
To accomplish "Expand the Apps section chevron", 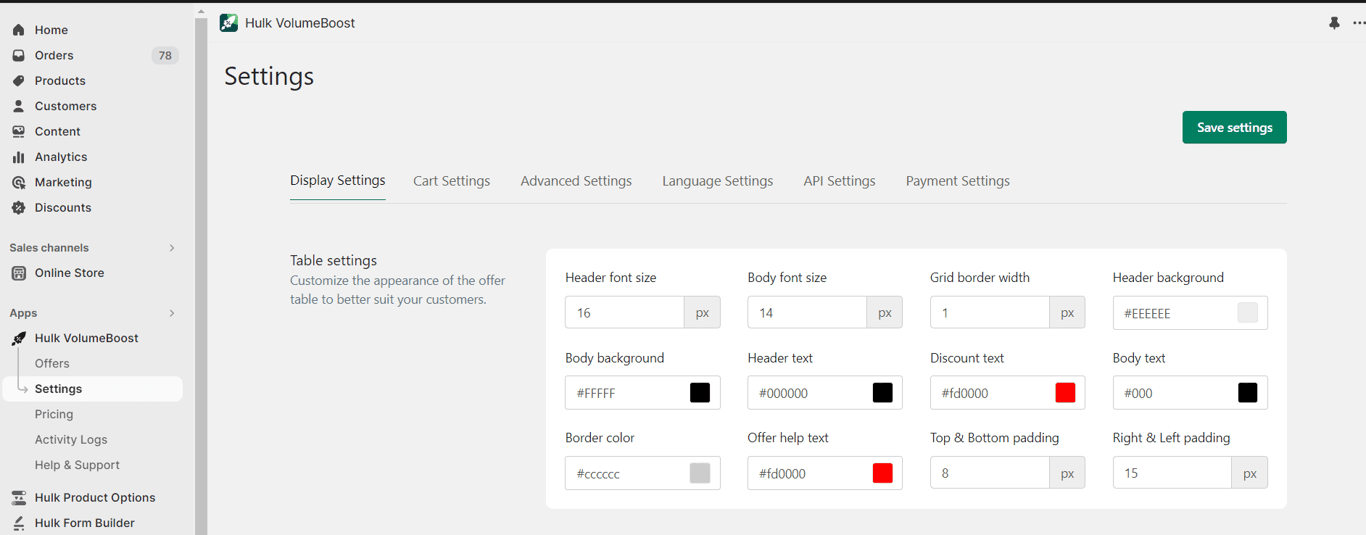I will (172, 313).
